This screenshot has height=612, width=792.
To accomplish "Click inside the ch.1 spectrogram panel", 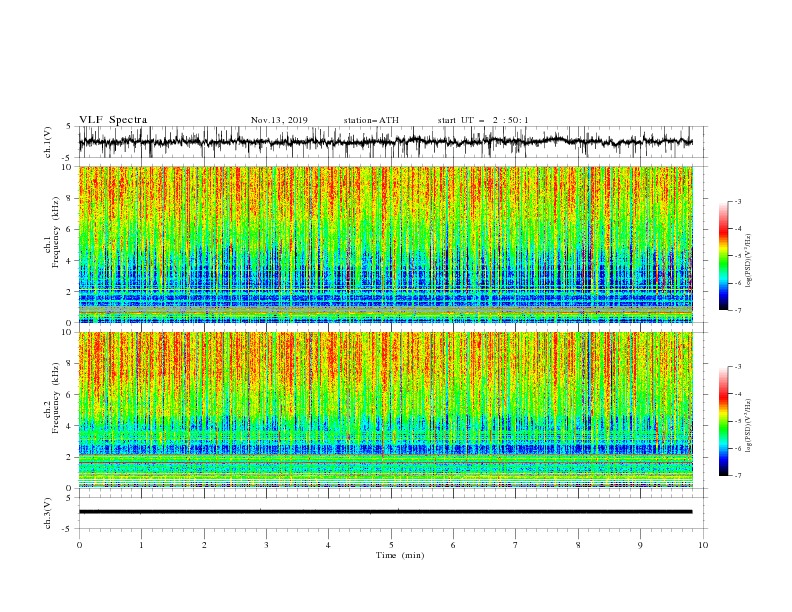I will [x=385, y=244].
